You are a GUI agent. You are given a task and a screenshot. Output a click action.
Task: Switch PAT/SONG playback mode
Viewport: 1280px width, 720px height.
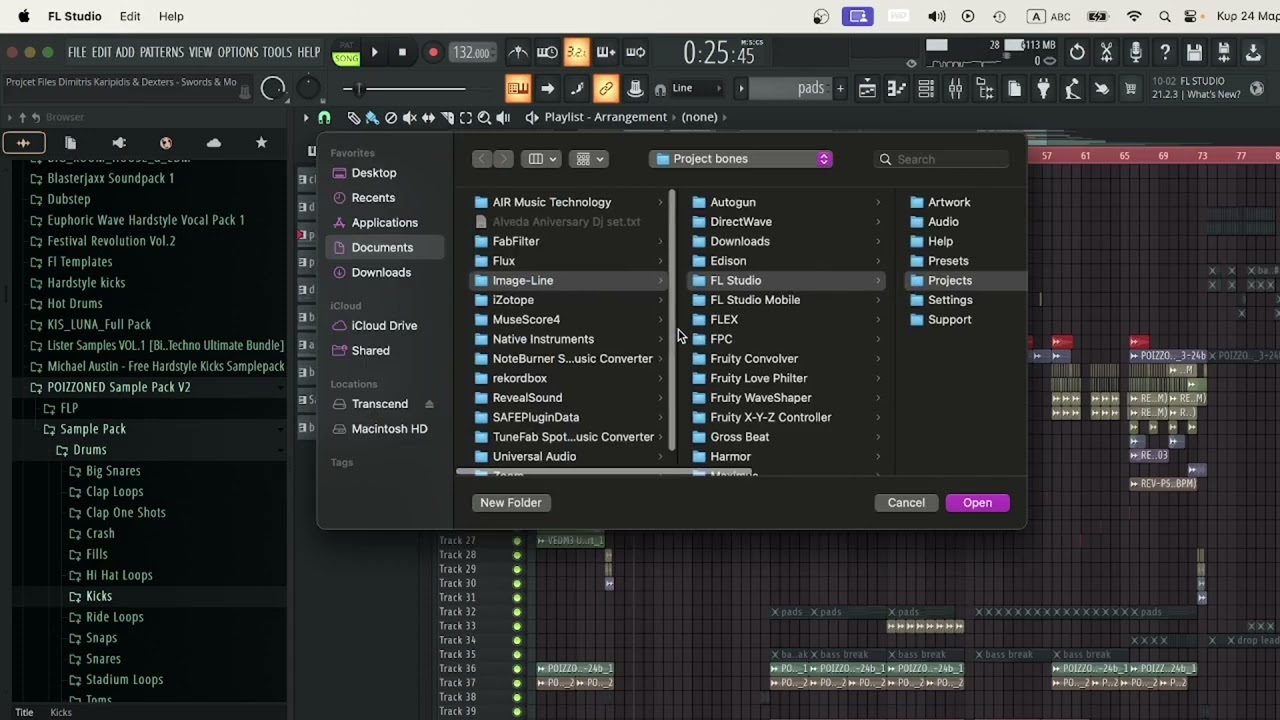[x=346, y=54]
